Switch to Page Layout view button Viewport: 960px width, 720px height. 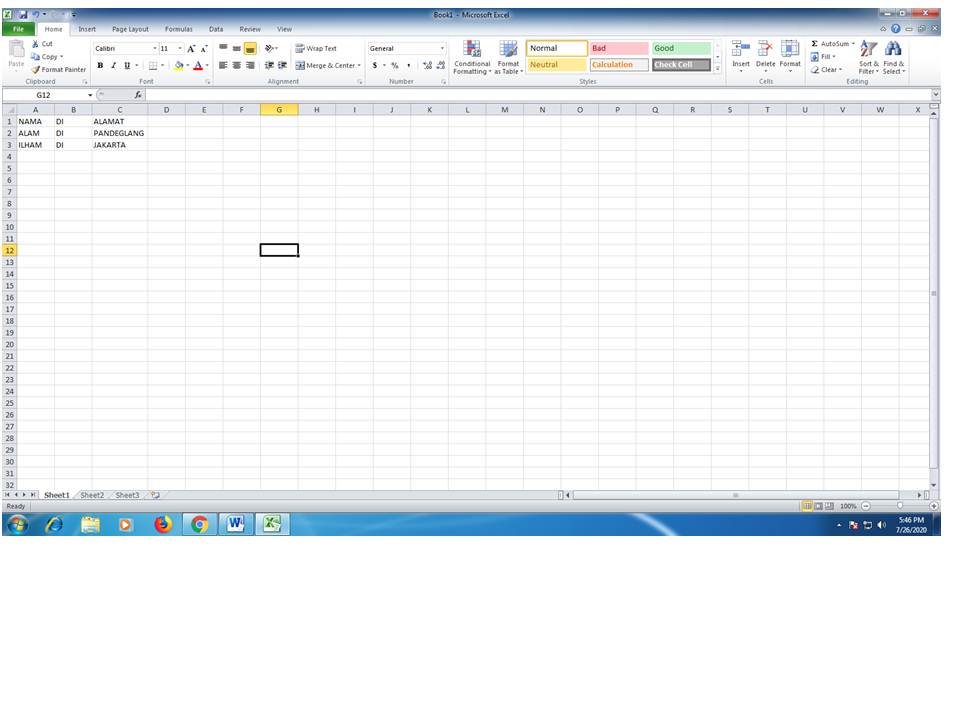click(x=818, y=506)
